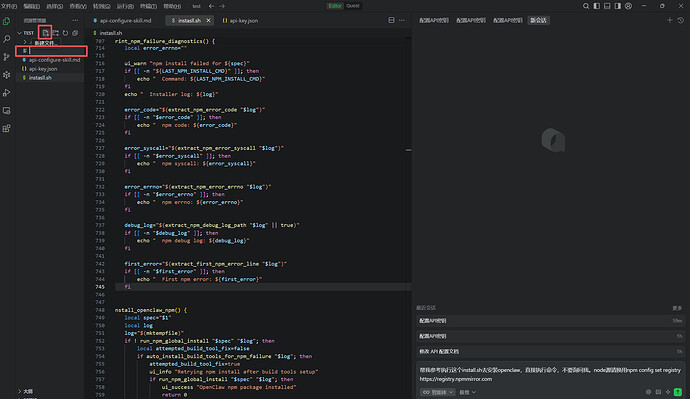Open the Remote Explorer activity icon
The image size is (690, 399).
click(7, 111)
